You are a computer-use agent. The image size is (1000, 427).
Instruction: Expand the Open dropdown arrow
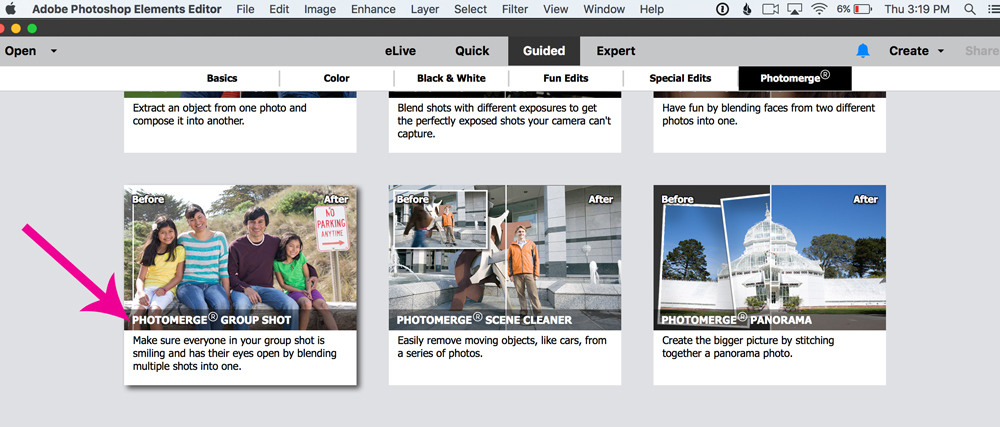tap(54, 51)
